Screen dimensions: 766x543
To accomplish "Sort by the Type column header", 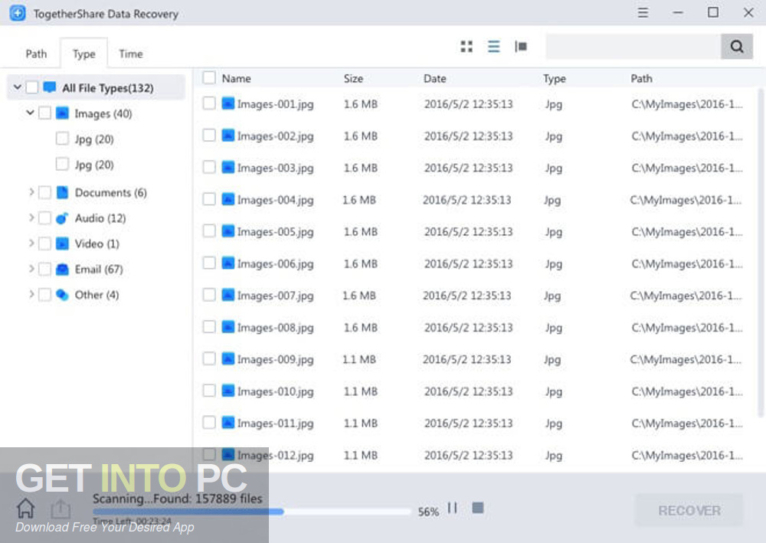I will [x=554, y=79].
